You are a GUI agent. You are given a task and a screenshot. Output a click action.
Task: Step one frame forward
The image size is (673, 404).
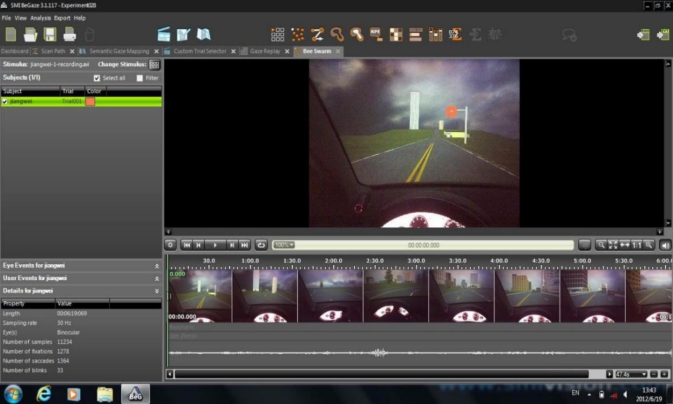pyautogui.click(x=232, y=245)
